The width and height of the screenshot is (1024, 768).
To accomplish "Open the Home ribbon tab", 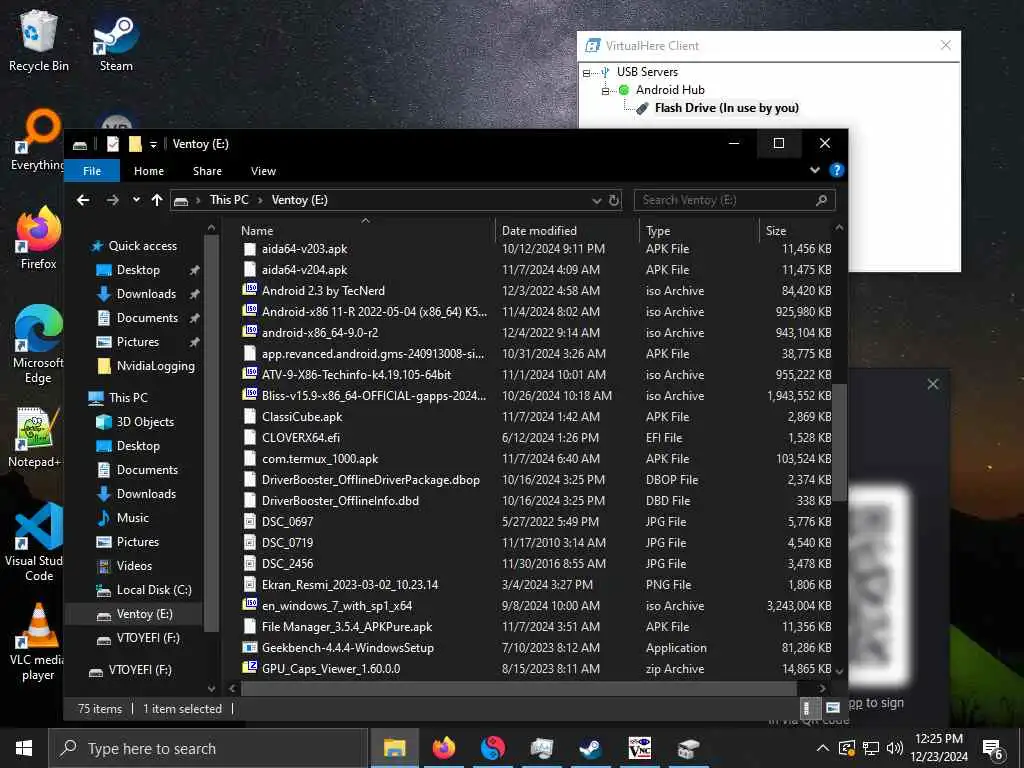I will click(x=149, y=170).
